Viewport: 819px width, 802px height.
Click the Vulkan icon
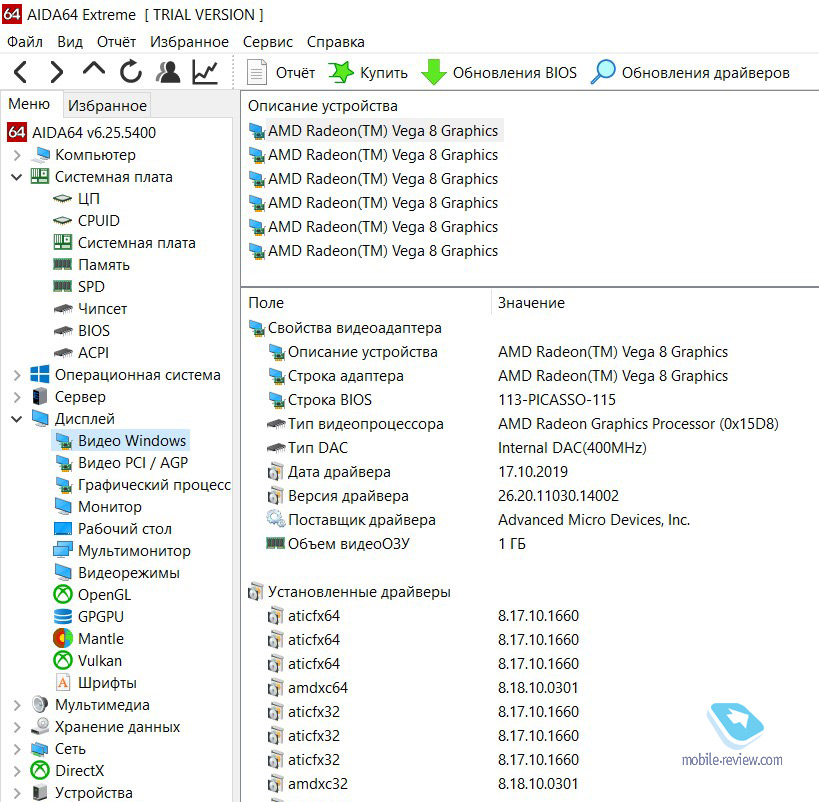(63, 660)
